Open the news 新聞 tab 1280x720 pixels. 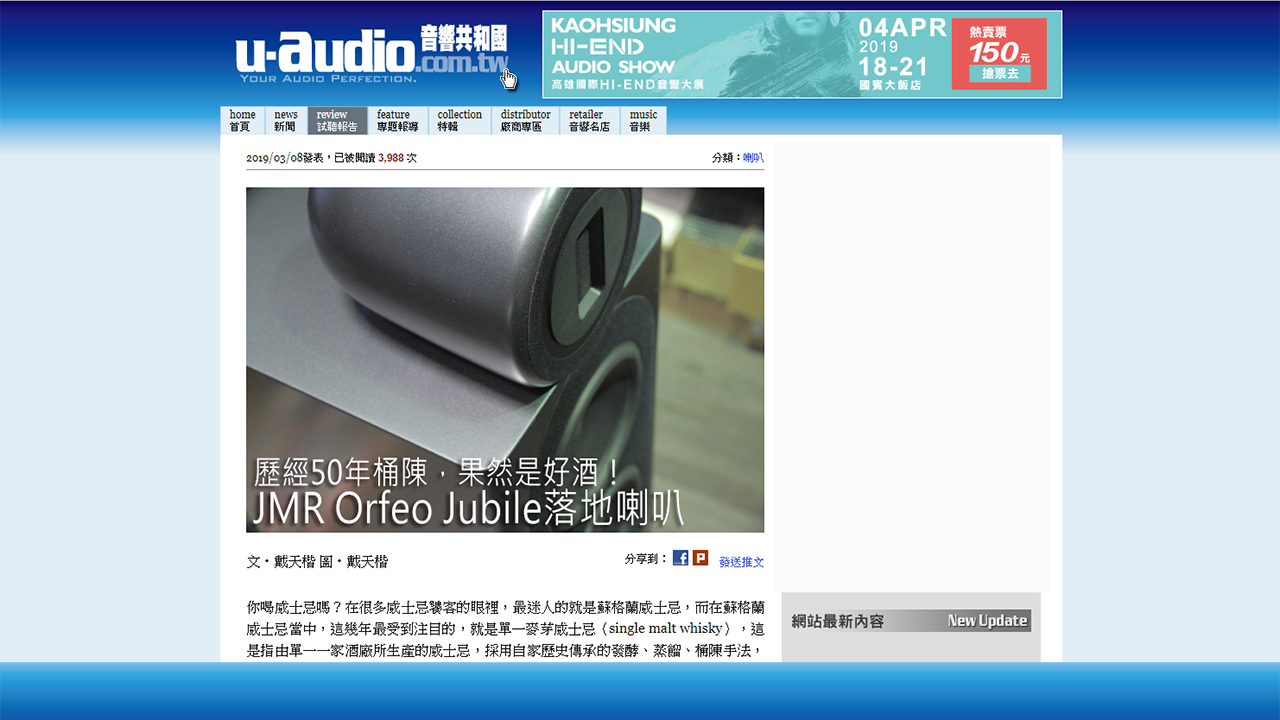click(286, 121)
